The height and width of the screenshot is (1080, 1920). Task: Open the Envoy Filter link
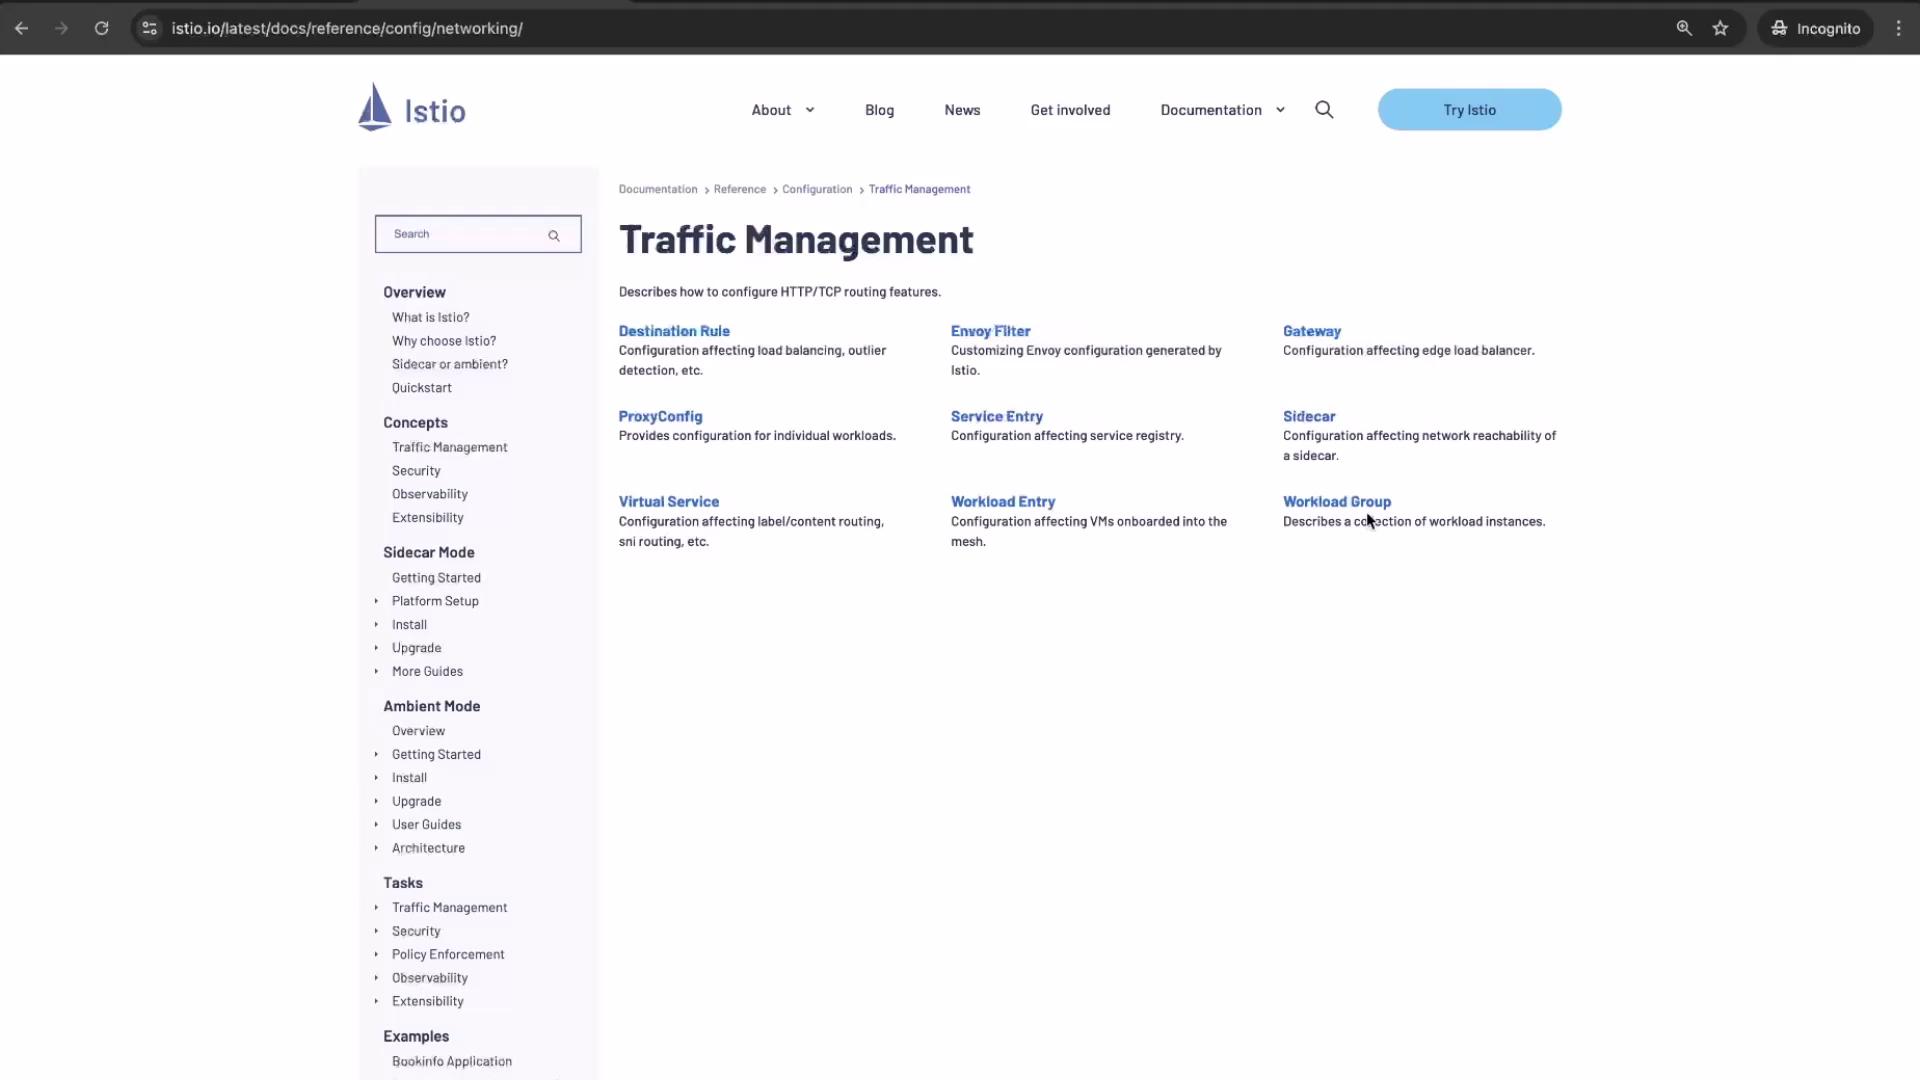click(x=990, y=331)
